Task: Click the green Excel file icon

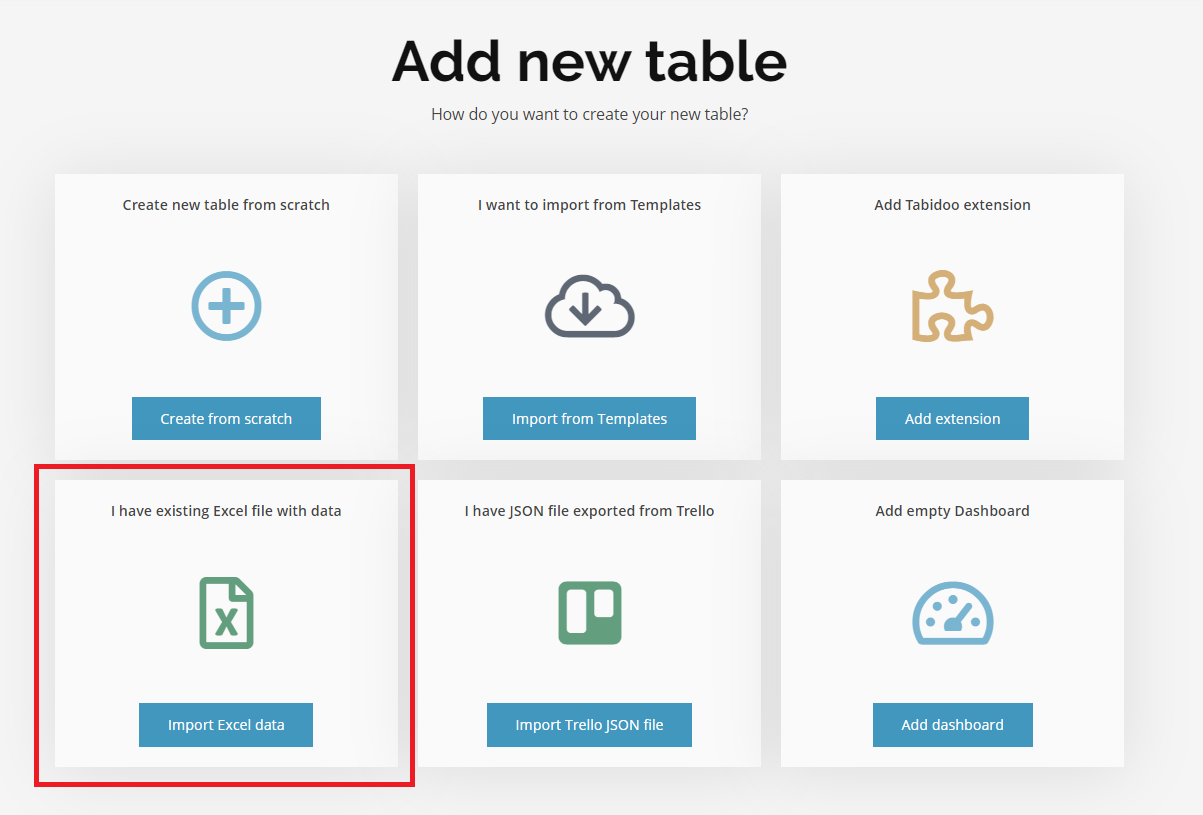Action: [x=226, y=612]
